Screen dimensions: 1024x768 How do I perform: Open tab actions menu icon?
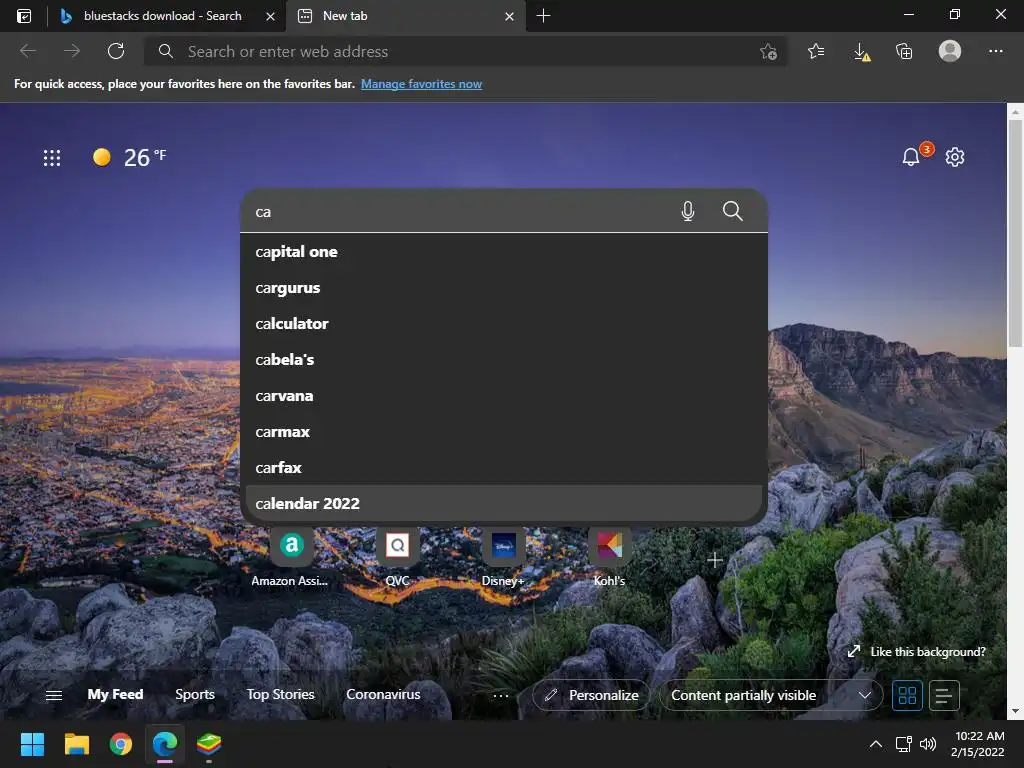24,16
